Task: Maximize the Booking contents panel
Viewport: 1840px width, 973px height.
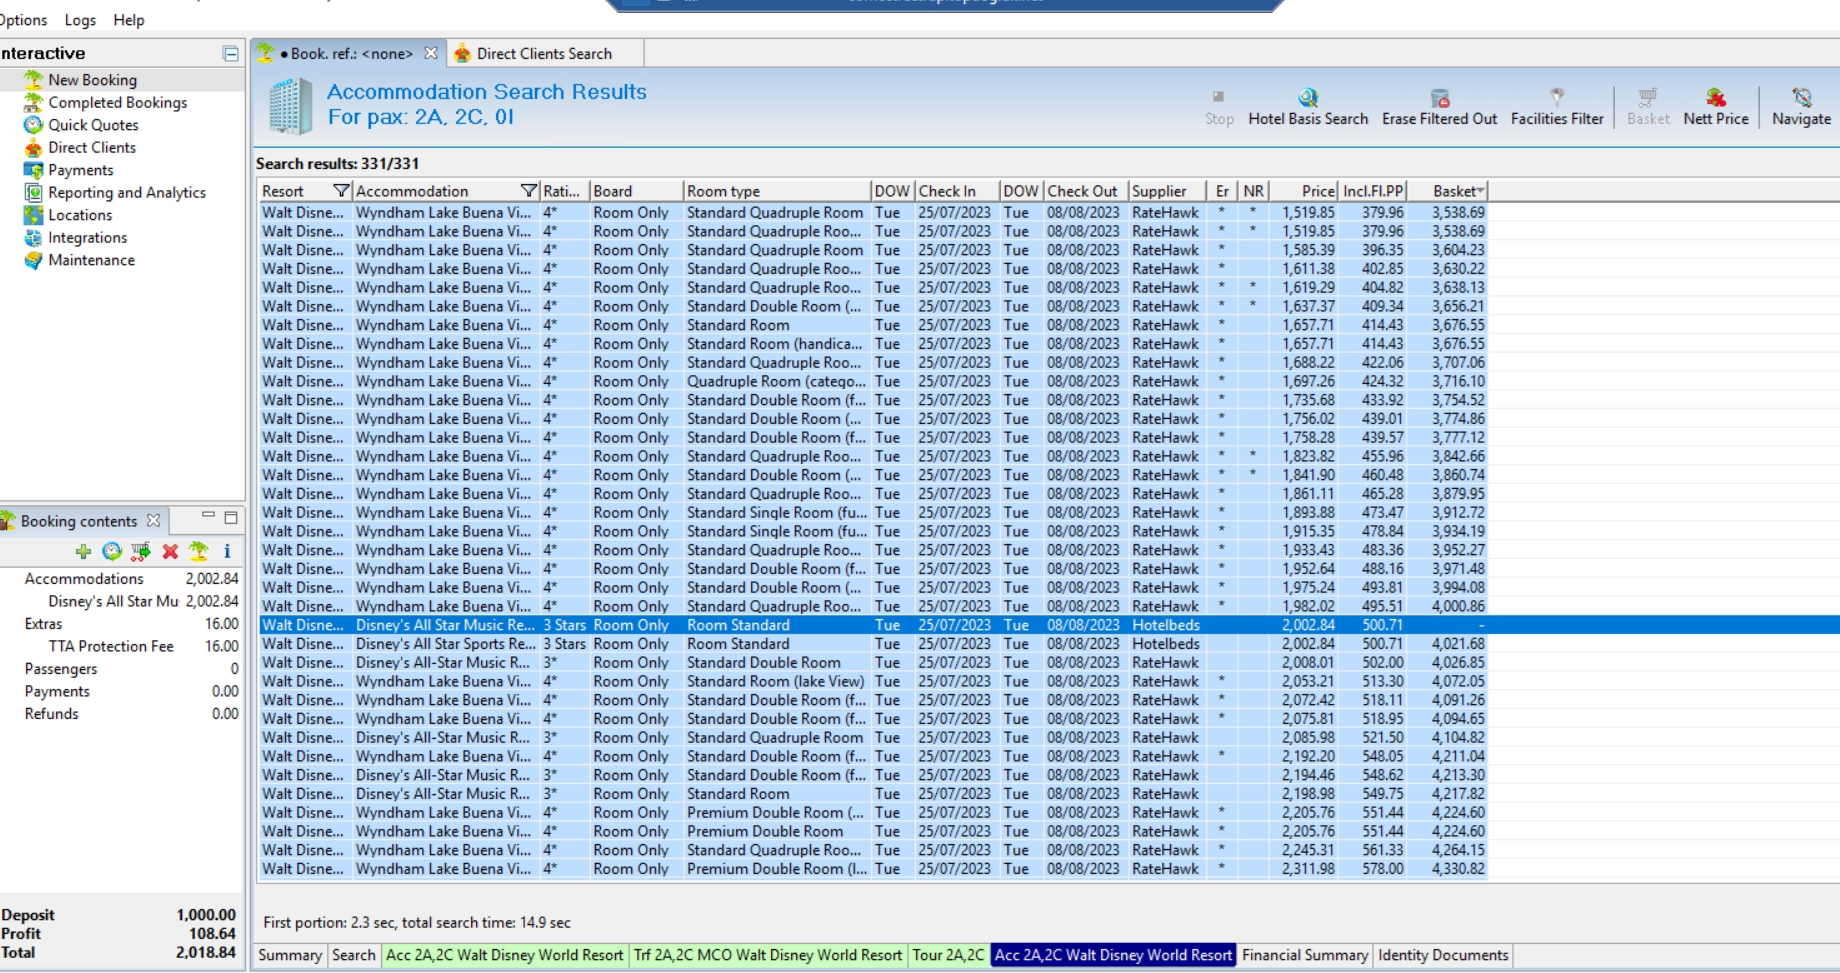Action: (x=231, y=518)
